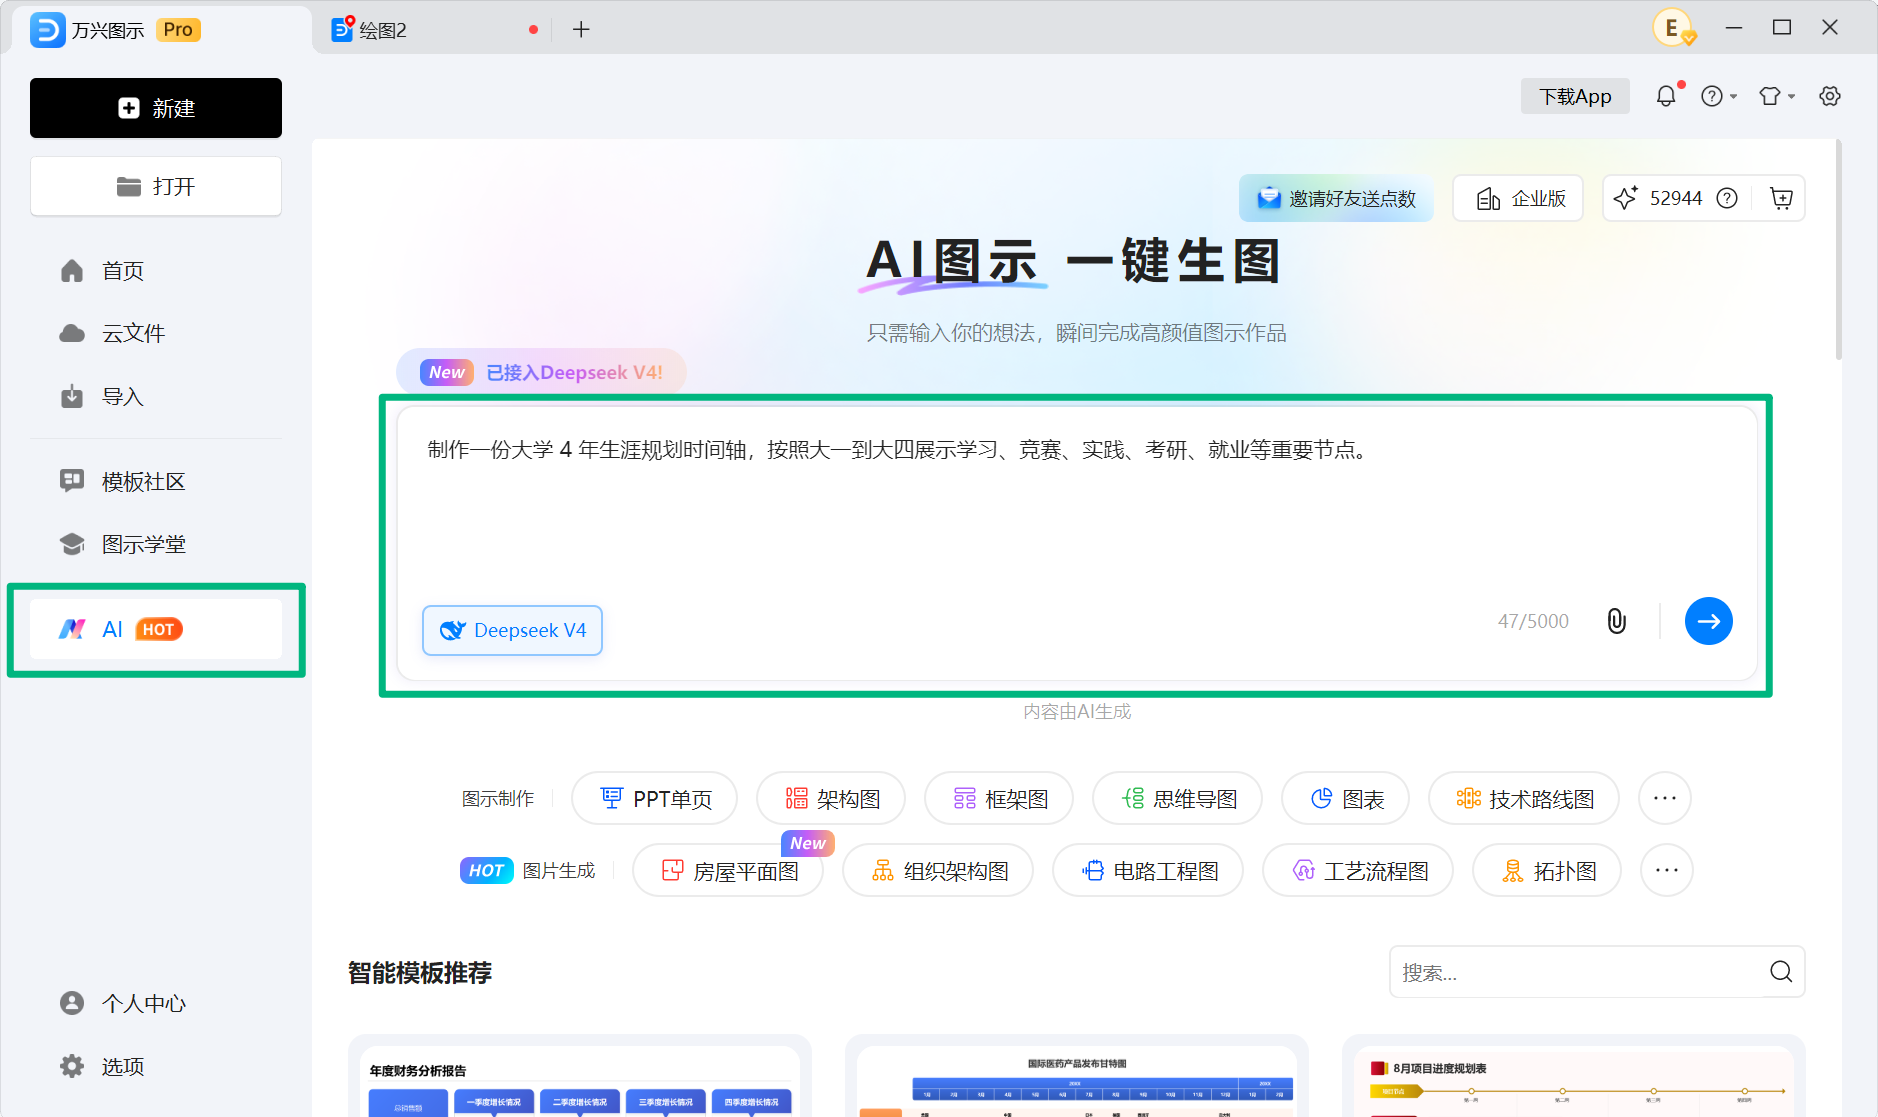Click the paperclip attachment icon
1878x1117 pixels.
coord(1617,621)
